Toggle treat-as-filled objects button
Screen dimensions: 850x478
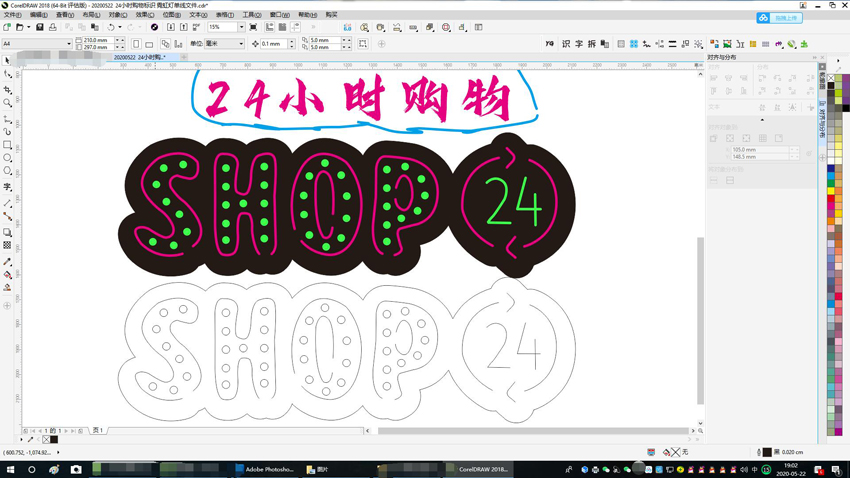(x=363, y=44)
